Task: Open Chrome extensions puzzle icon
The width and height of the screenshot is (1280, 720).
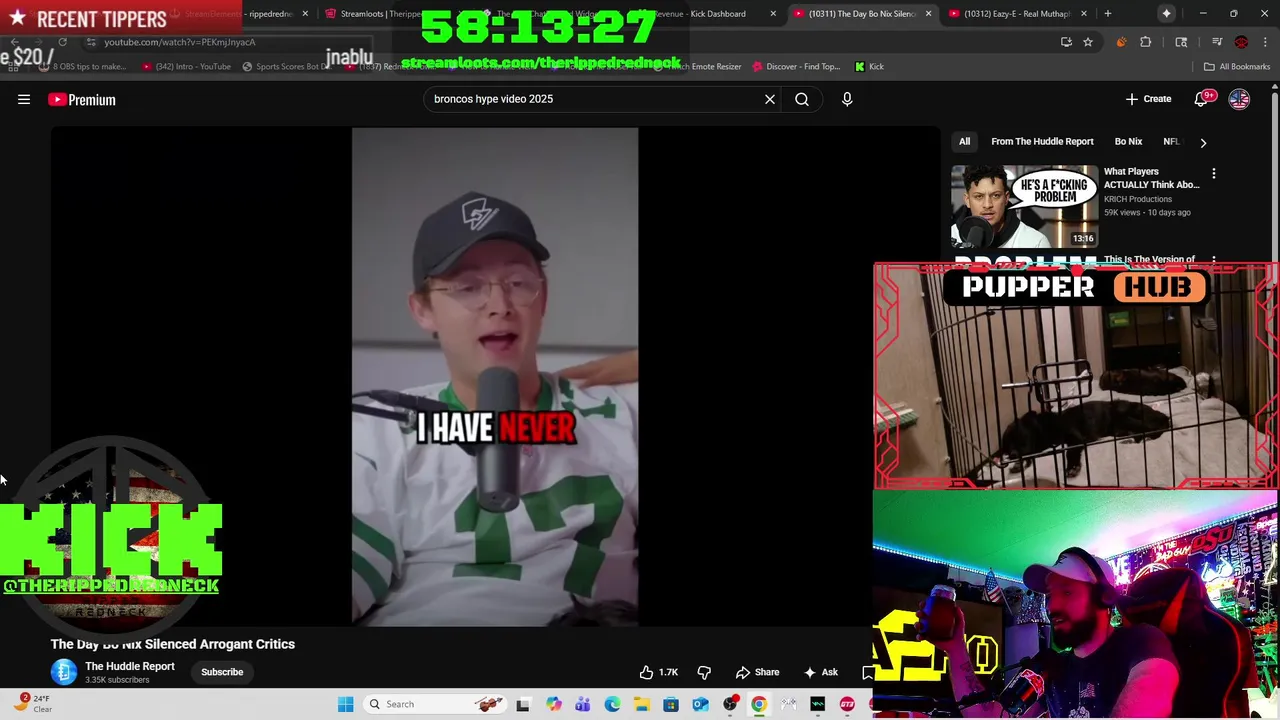Action: pyautogui.click(x=1146, y=42)
